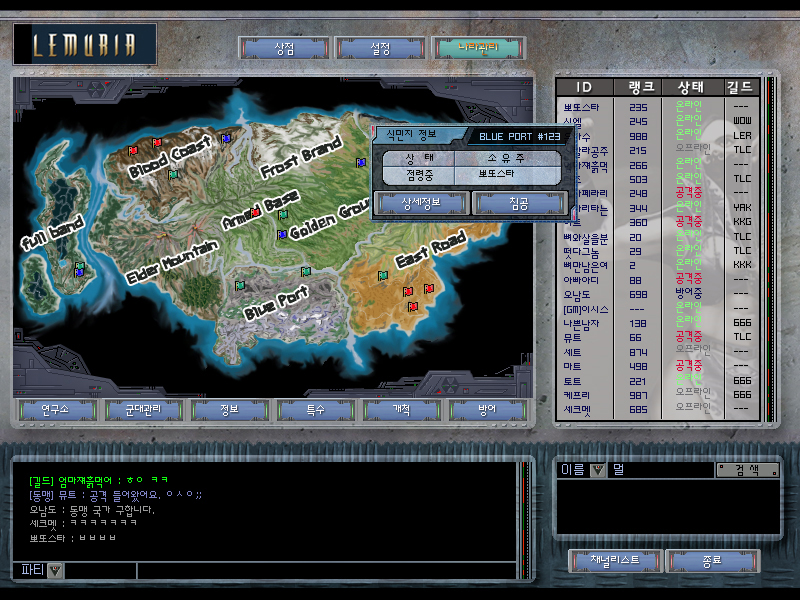Select player 뼈만남은여 in the list
This screenshot has height=600, width=800.
658,265
